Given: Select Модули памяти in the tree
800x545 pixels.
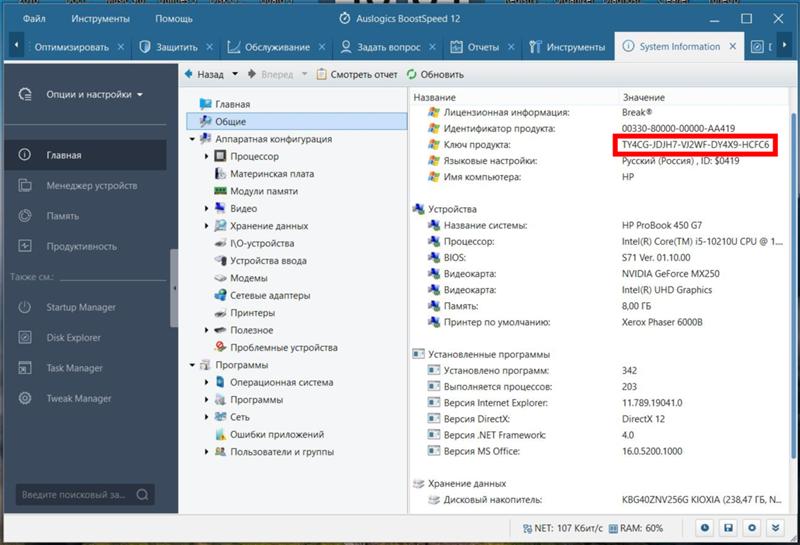Looking at the screenshot, I should click(x=264, y=191).
